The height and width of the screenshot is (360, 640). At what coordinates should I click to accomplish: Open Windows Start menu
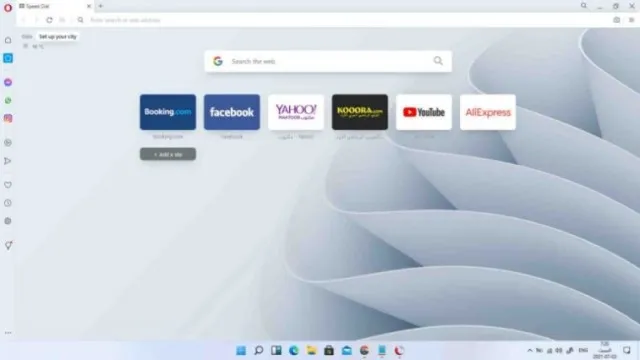pos(241,350)
